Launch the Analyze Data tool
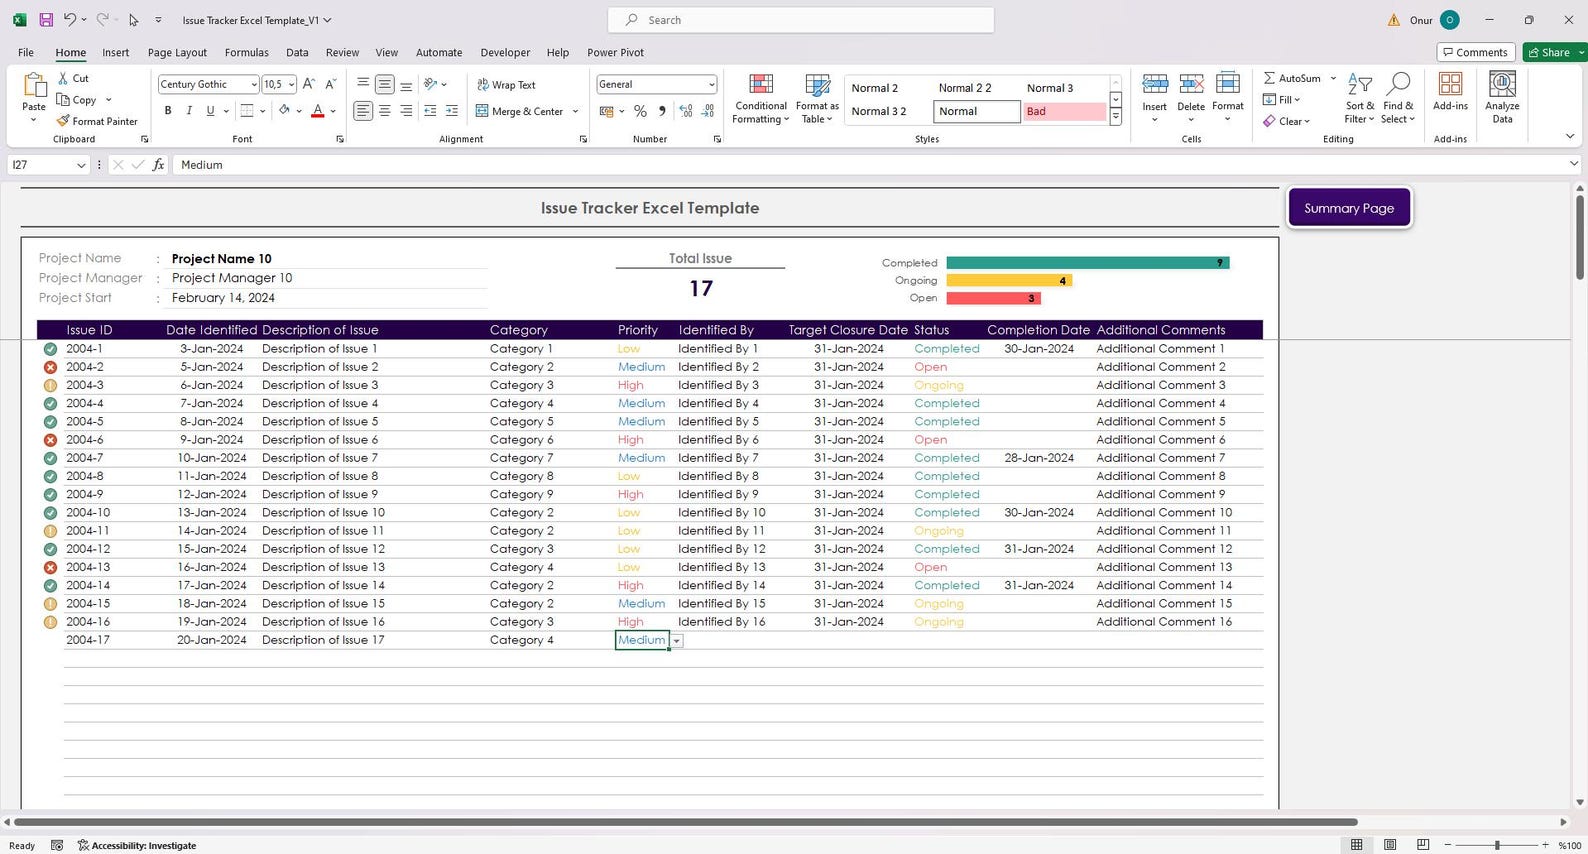 [1502, 98]
